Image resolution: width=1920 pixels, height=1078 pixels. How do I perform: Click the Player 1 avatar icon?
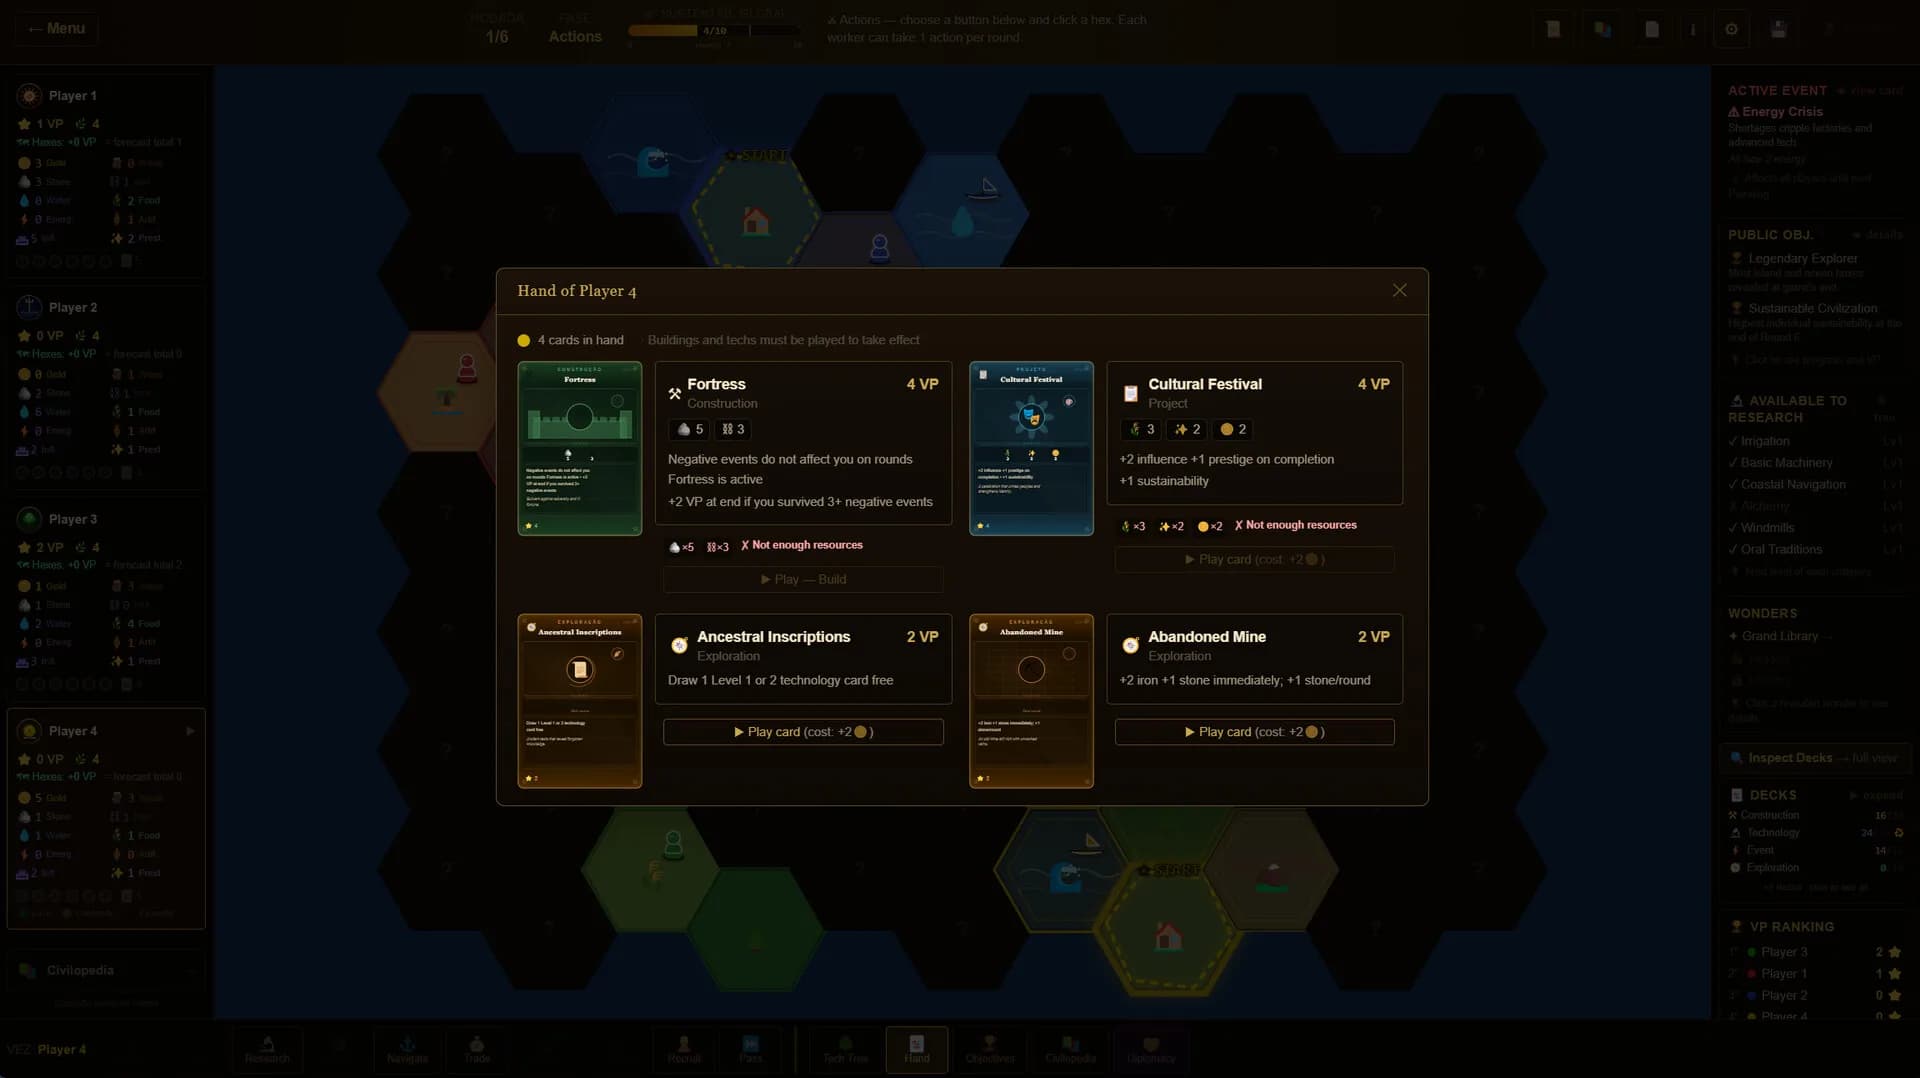tap(29, 95)
